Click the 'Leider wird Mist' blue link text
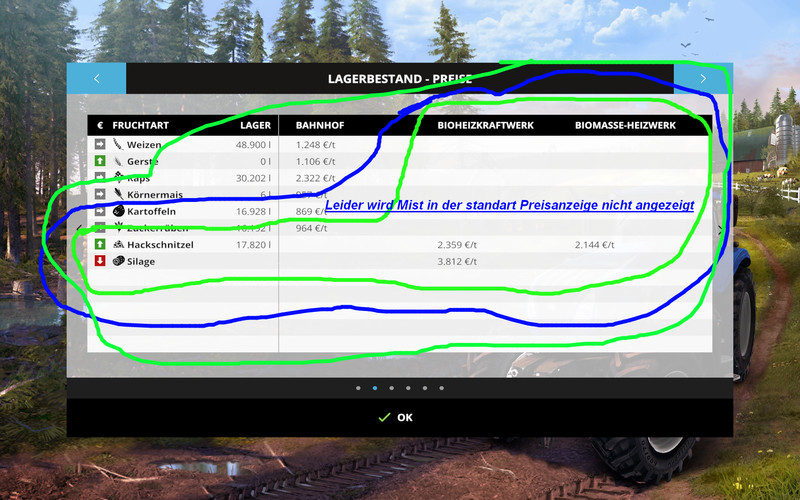The width and height of the screenshot is (800, 500). click(x=509, y=204)
